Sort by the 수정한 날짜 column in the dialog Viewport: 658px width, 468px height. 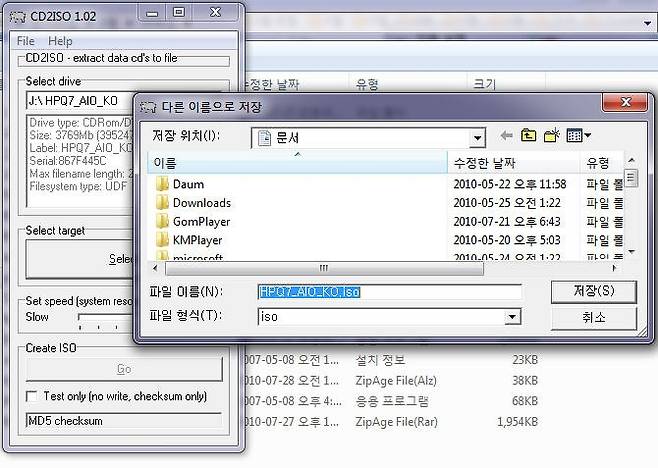(x=513, y=162)
